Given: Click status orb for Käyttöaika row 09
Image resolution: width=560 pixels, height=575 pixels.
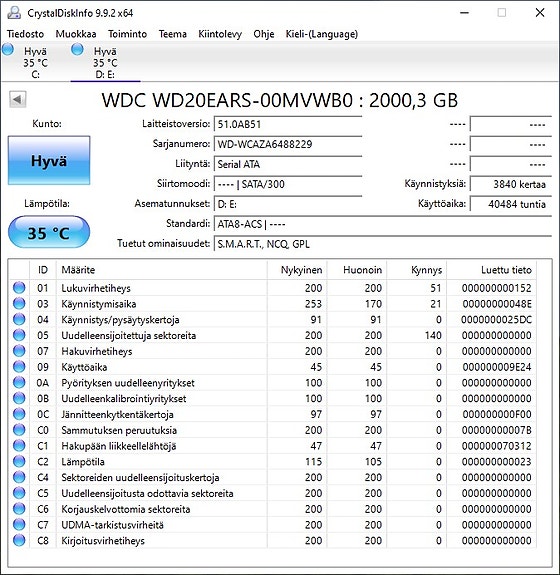Looking at the screenshot, I should (x=19, y=367).
